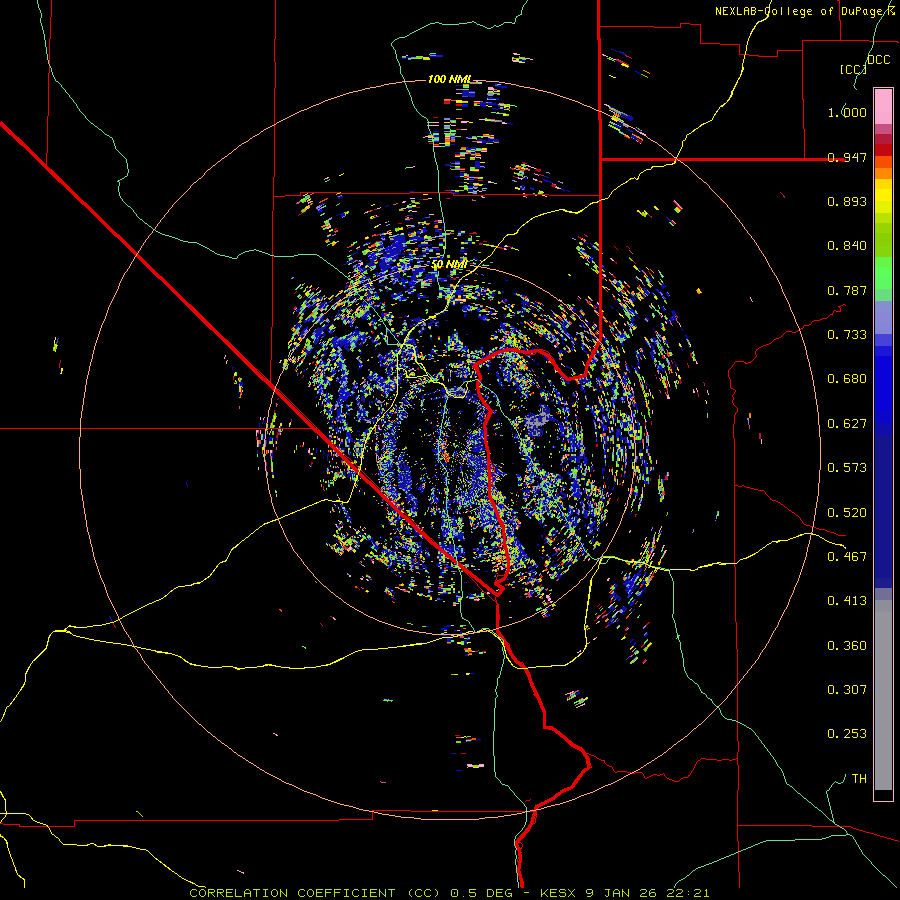Click the 100 NMI range ring label
900x900 pixels.
click(450, 79)
